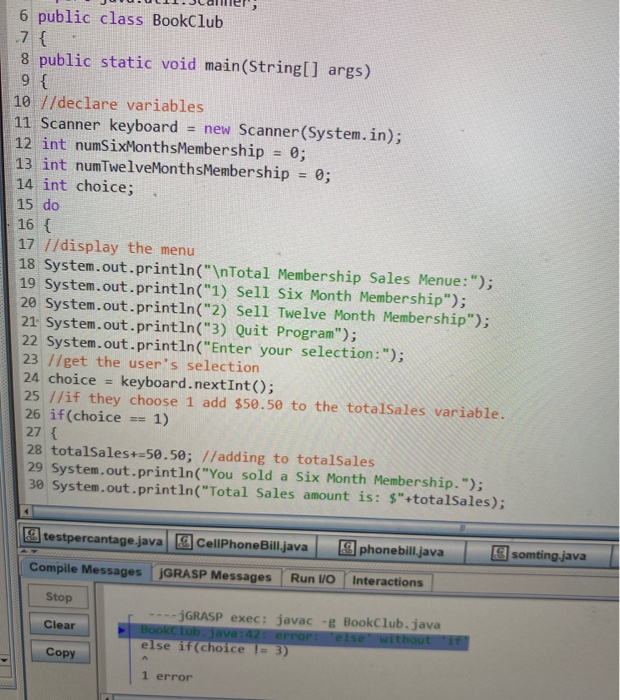
Task: Select the Compile Messages tab
Action: (85, 570)
